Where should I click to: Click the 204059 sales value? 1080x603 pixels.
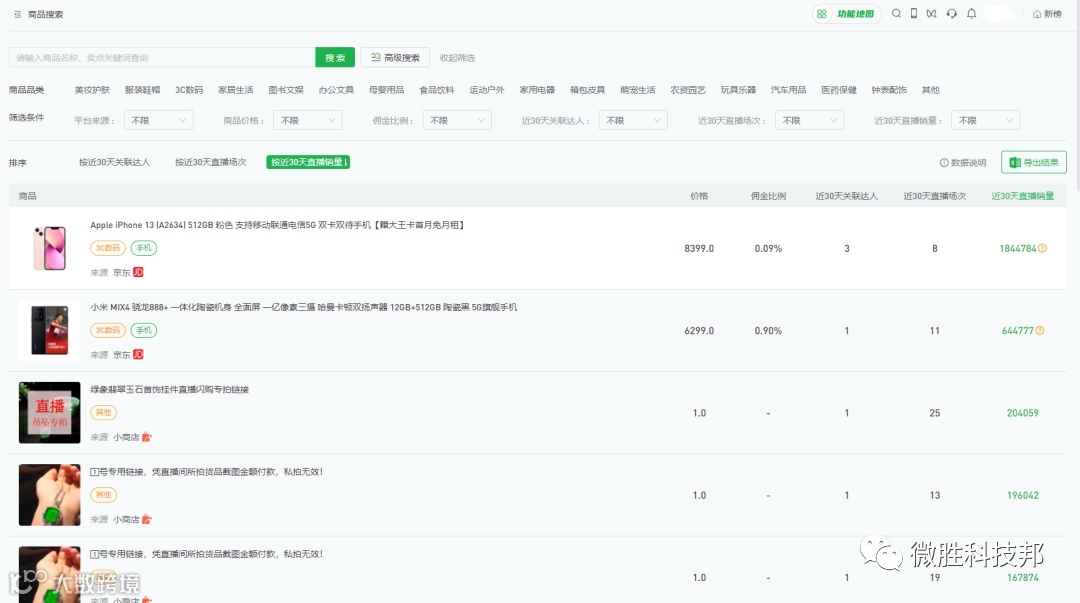(x=1023, y=413)
